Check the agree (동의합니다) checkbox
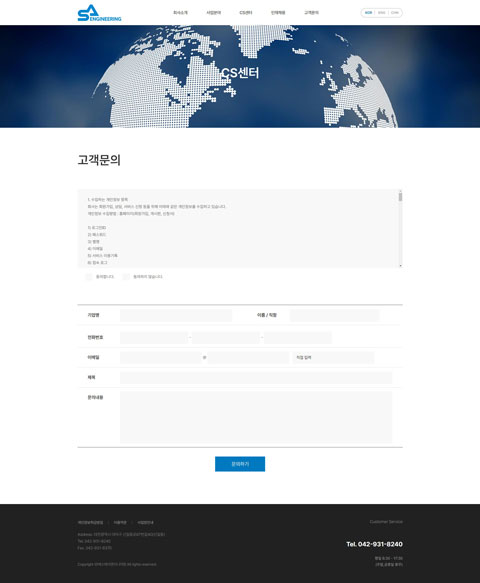Screen dimensions: 480x583 (x=89, y=277)
